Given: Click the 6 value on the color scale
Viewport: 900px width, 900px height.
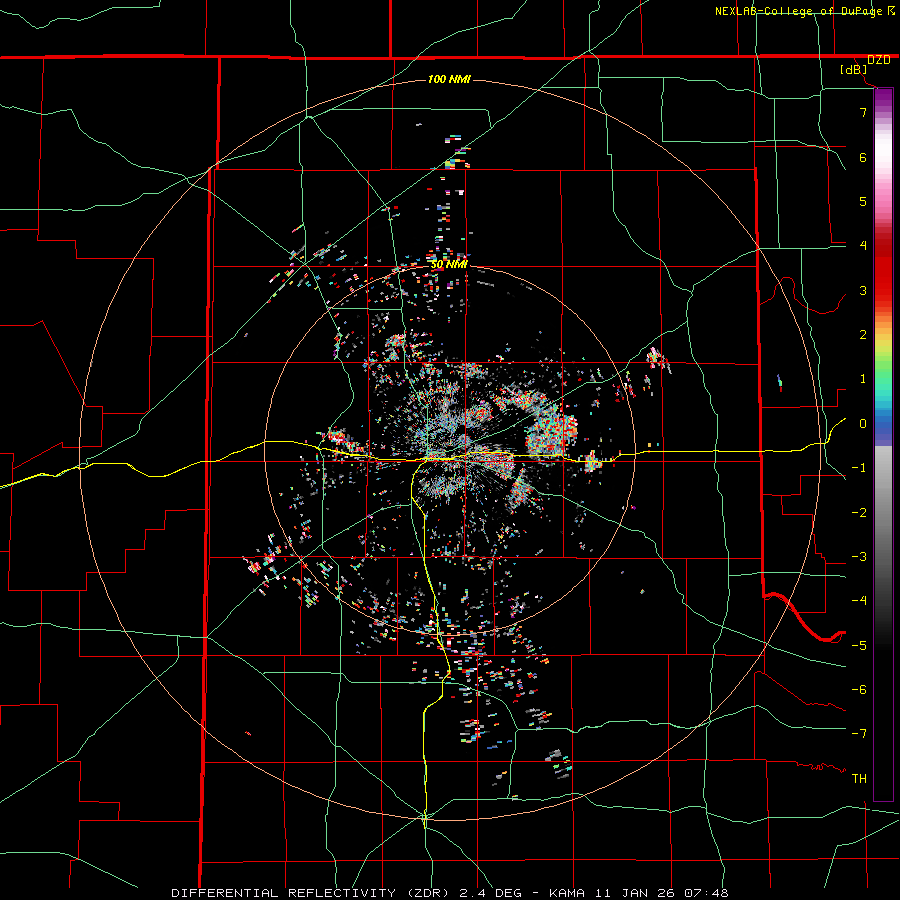Looking at the screenshot, I should click(x=863, y=157).
